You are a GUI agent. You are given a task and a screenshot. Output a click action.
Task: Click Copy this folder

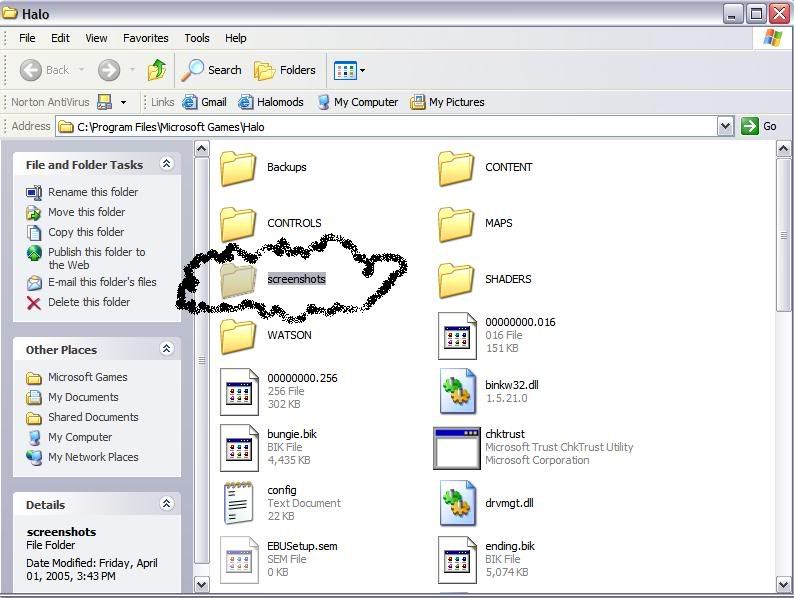(75, 232)
